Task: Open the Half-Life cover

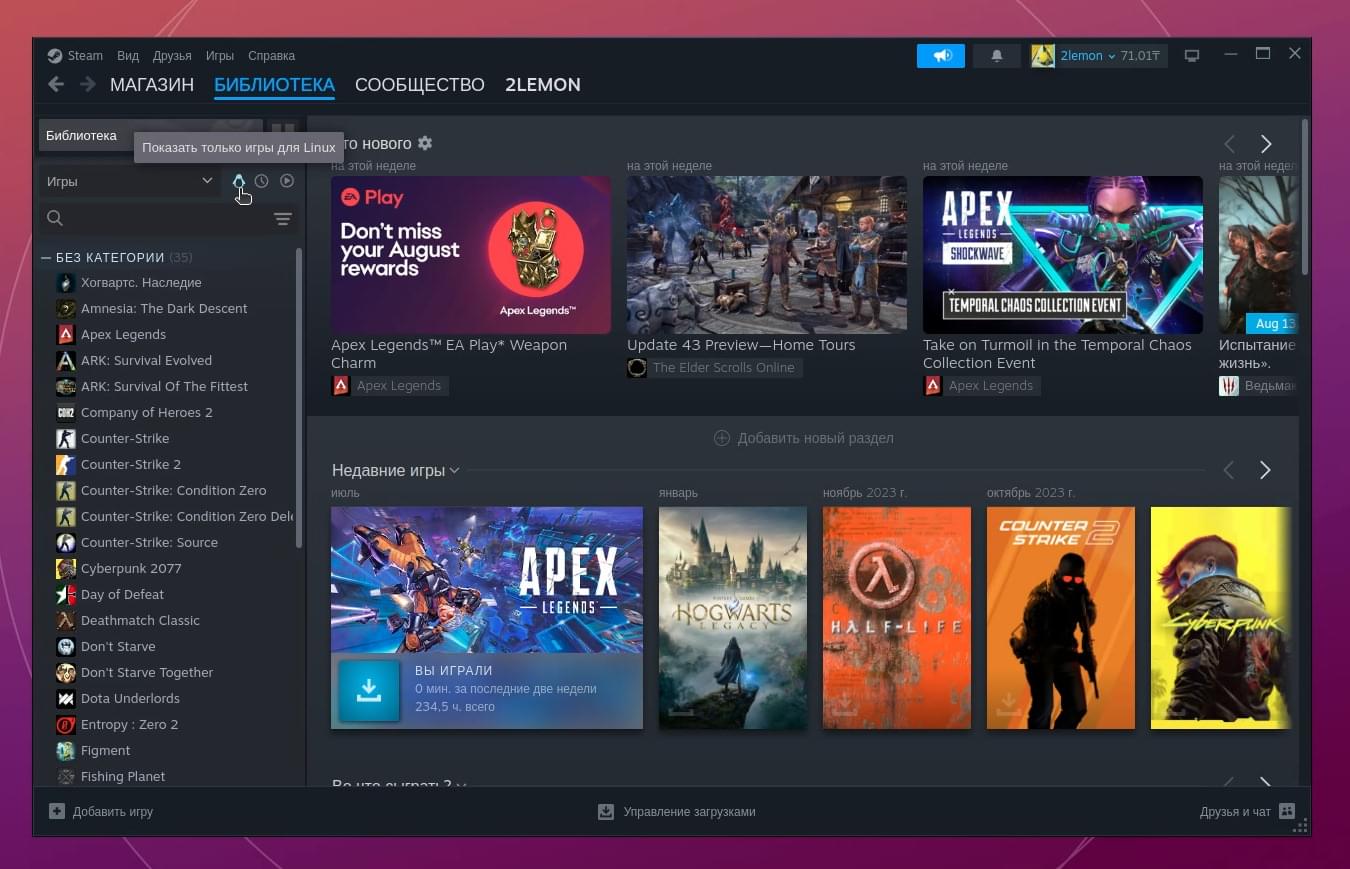Action: click(897, 618)
